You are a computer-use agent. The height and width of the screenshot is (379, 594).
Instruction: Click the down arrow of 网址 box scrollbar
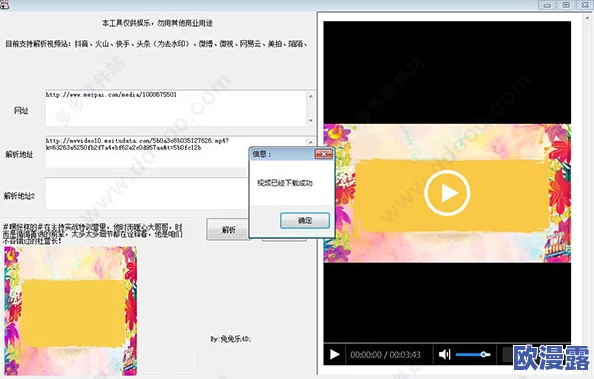[311, 121]
